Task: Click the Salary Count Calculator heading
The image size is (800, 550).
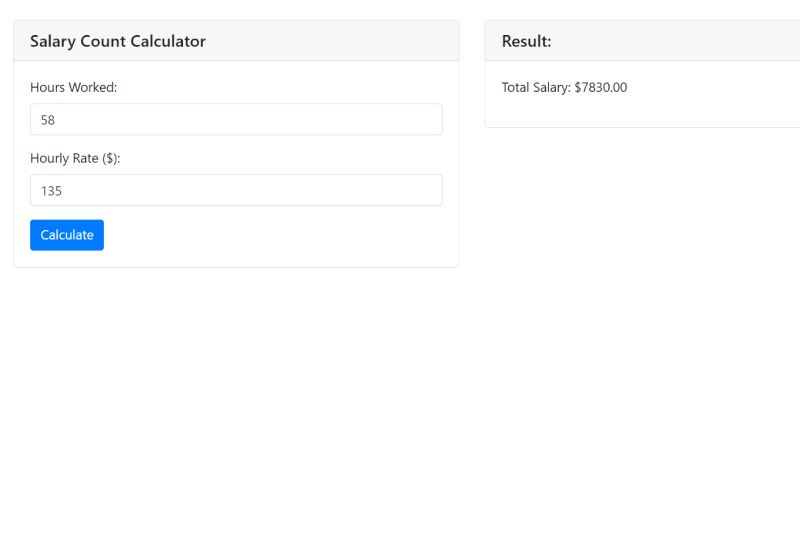Action: click(x=118, y=41)
